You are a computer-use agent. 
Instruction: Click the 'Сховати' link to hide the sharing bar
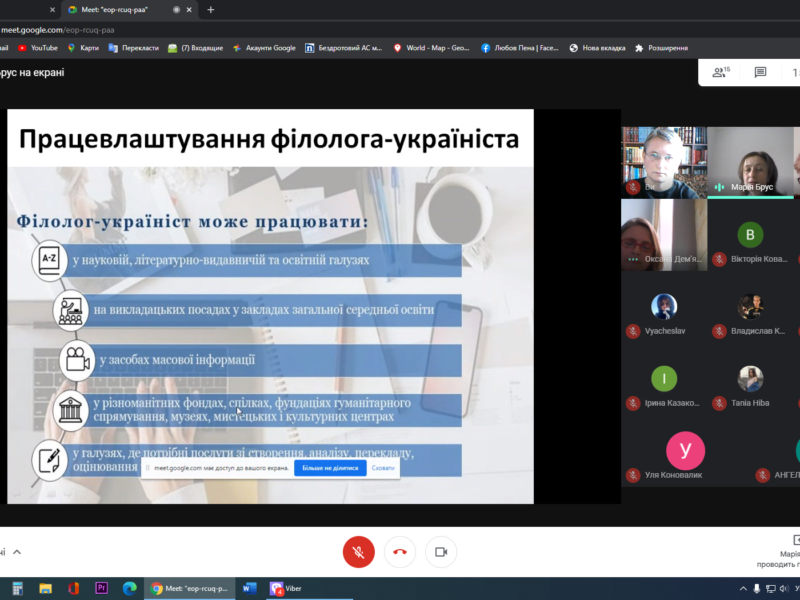point(383,468)
